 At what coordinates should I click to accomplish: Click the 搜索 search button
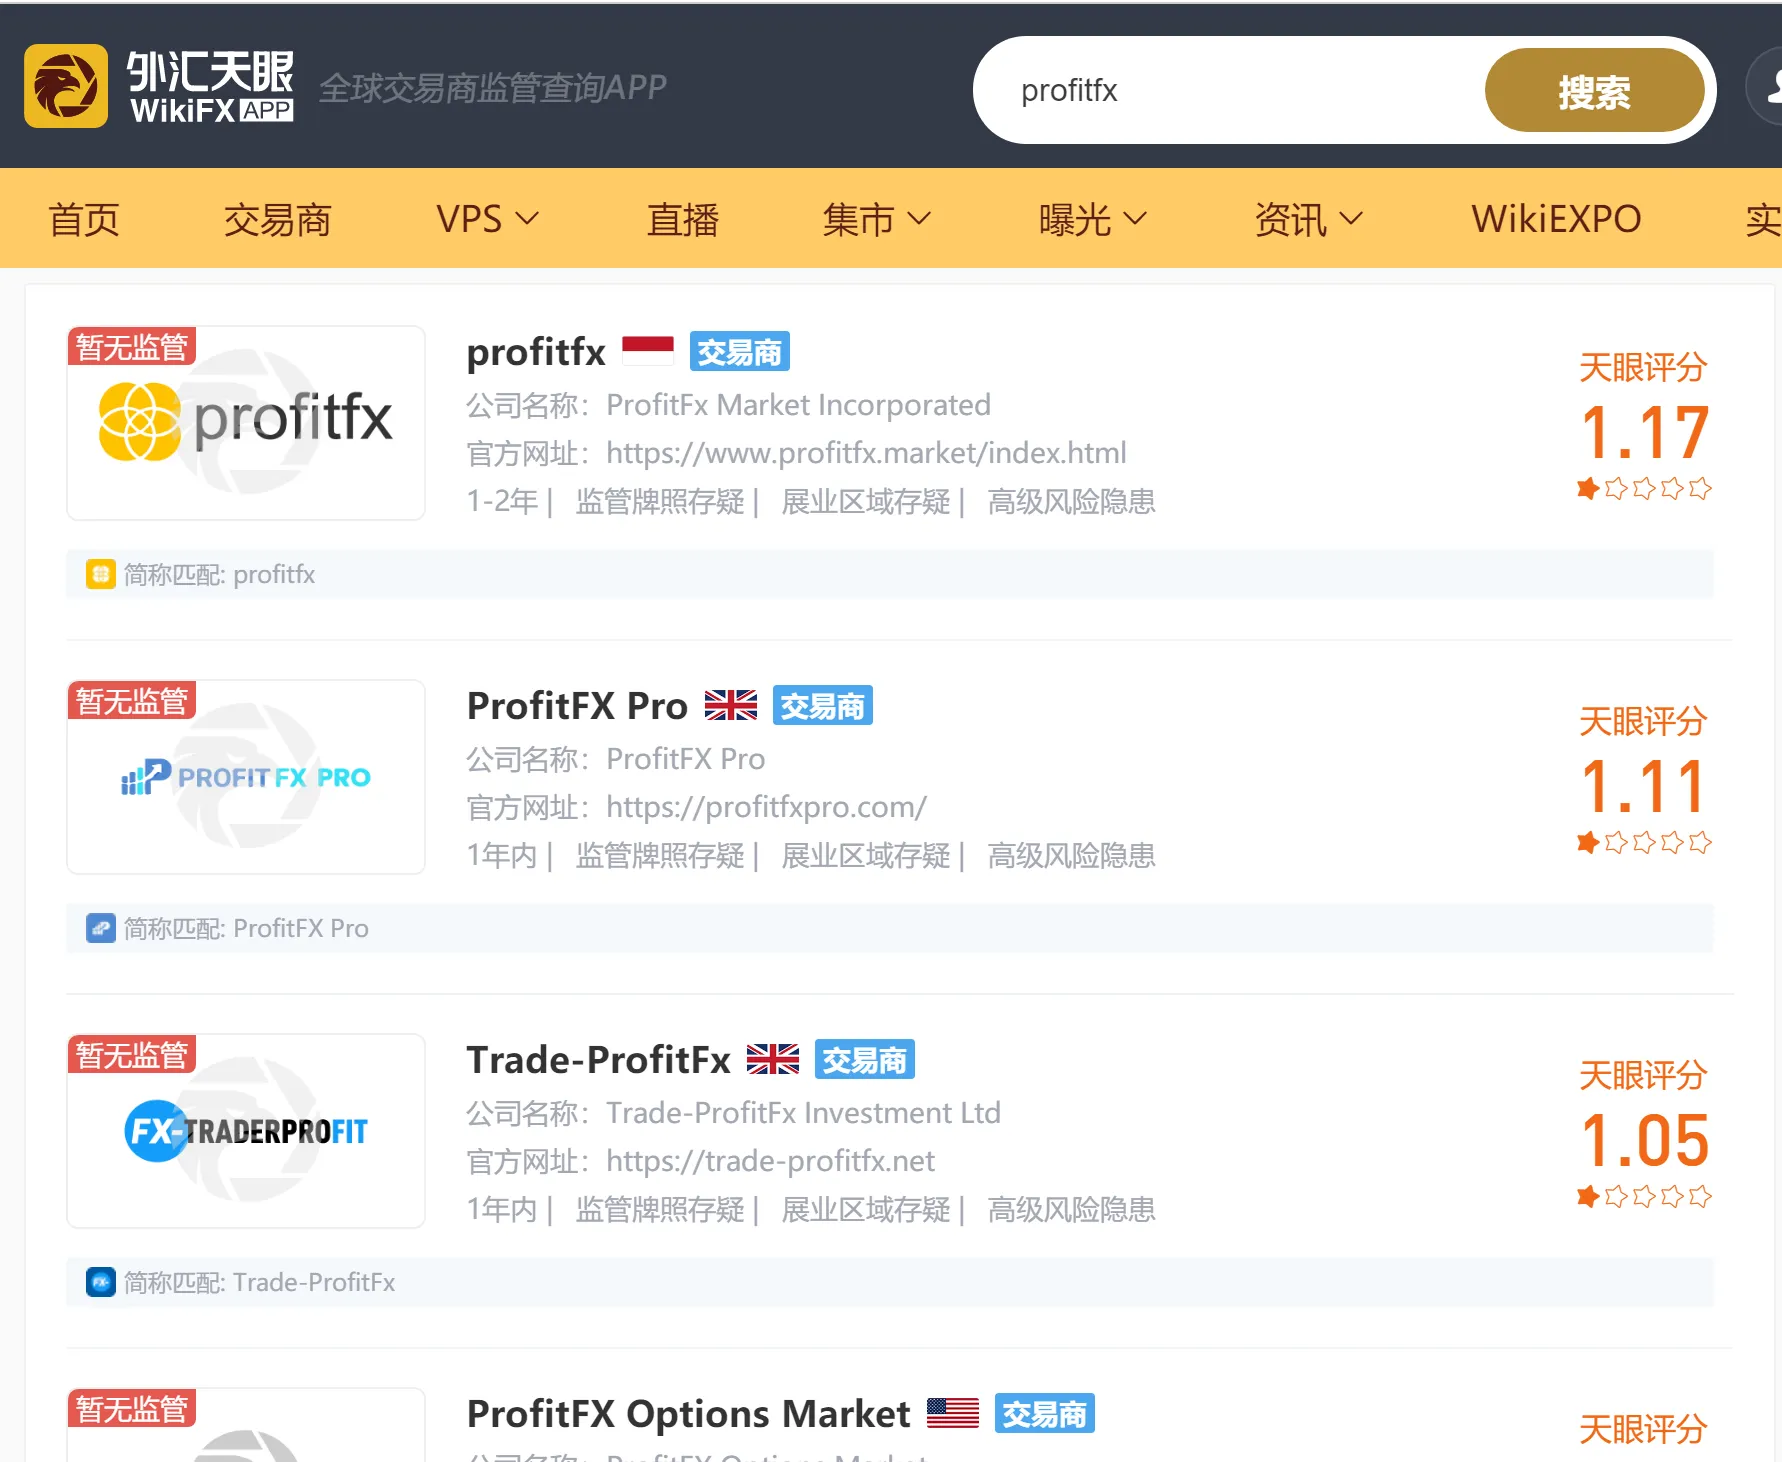[1594, 91]
